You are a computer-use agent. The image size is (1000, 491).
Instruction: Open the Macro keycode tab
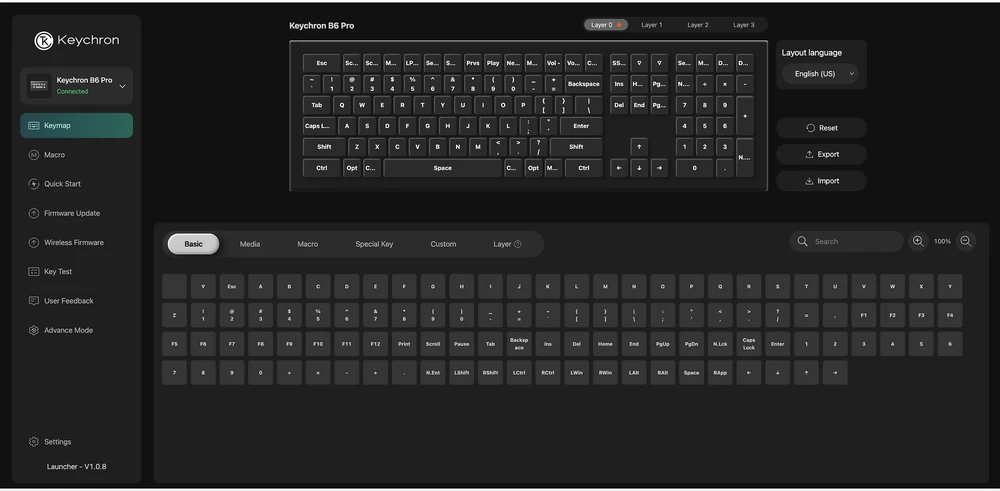[x=307, y=244]
